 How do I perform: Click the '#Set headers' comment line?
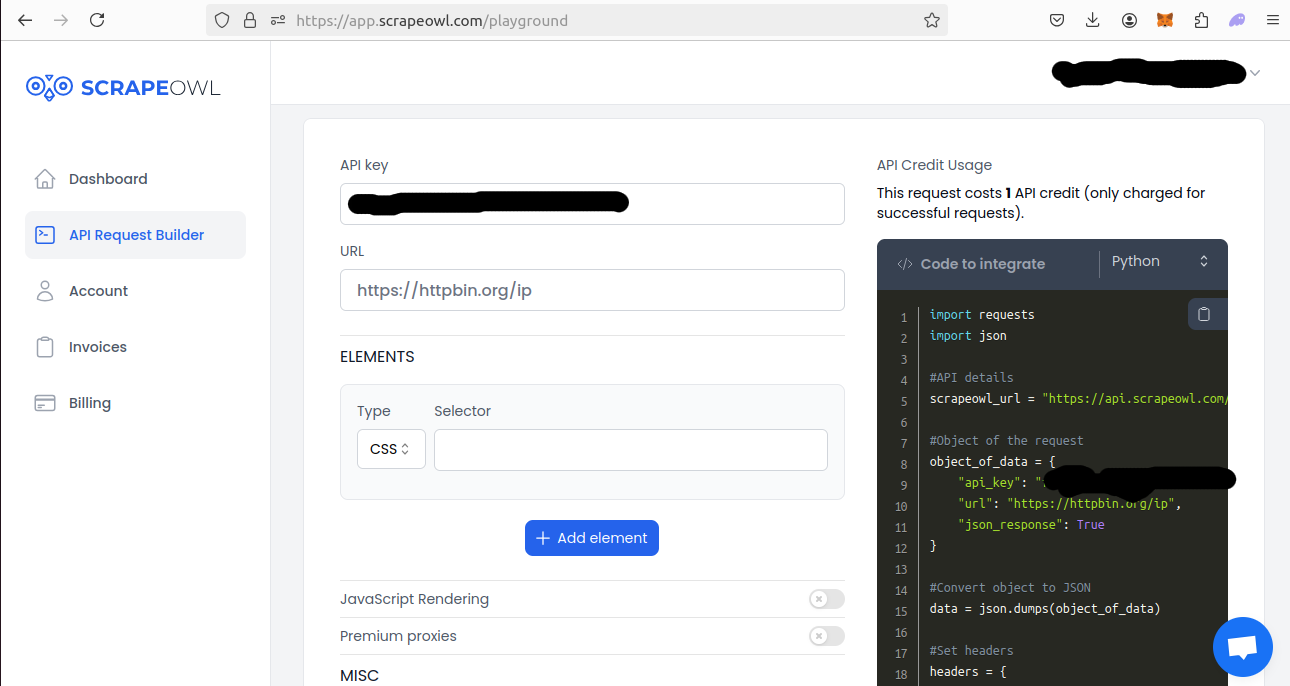971,650
